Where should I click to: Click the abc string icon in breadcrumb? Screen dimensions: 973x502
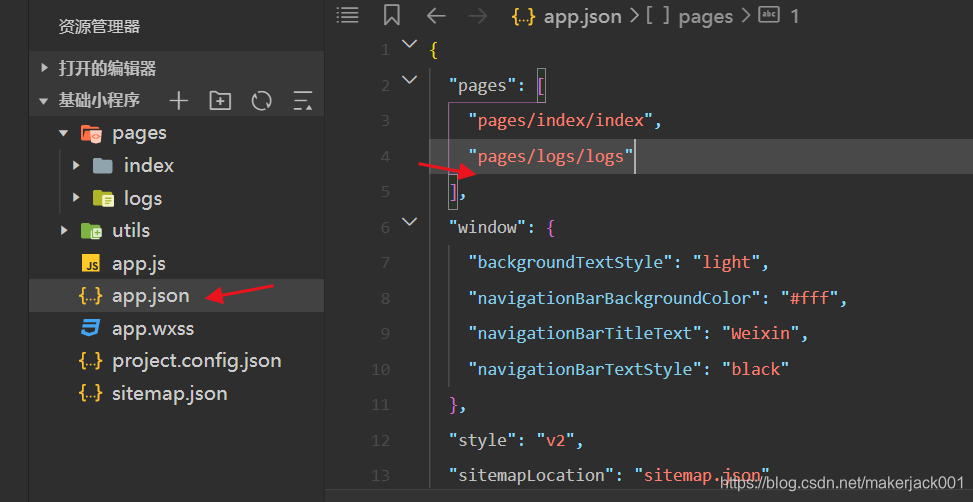coord(769,16)
